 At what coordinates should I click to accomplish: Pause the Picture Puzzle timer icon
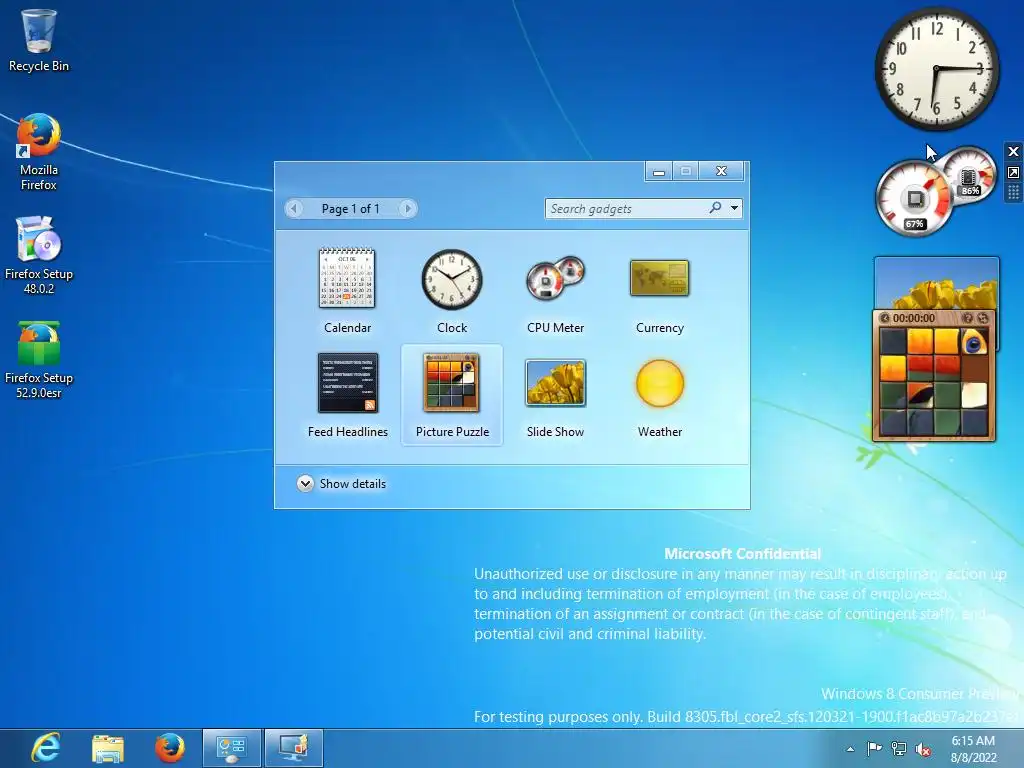pos(885,318)
